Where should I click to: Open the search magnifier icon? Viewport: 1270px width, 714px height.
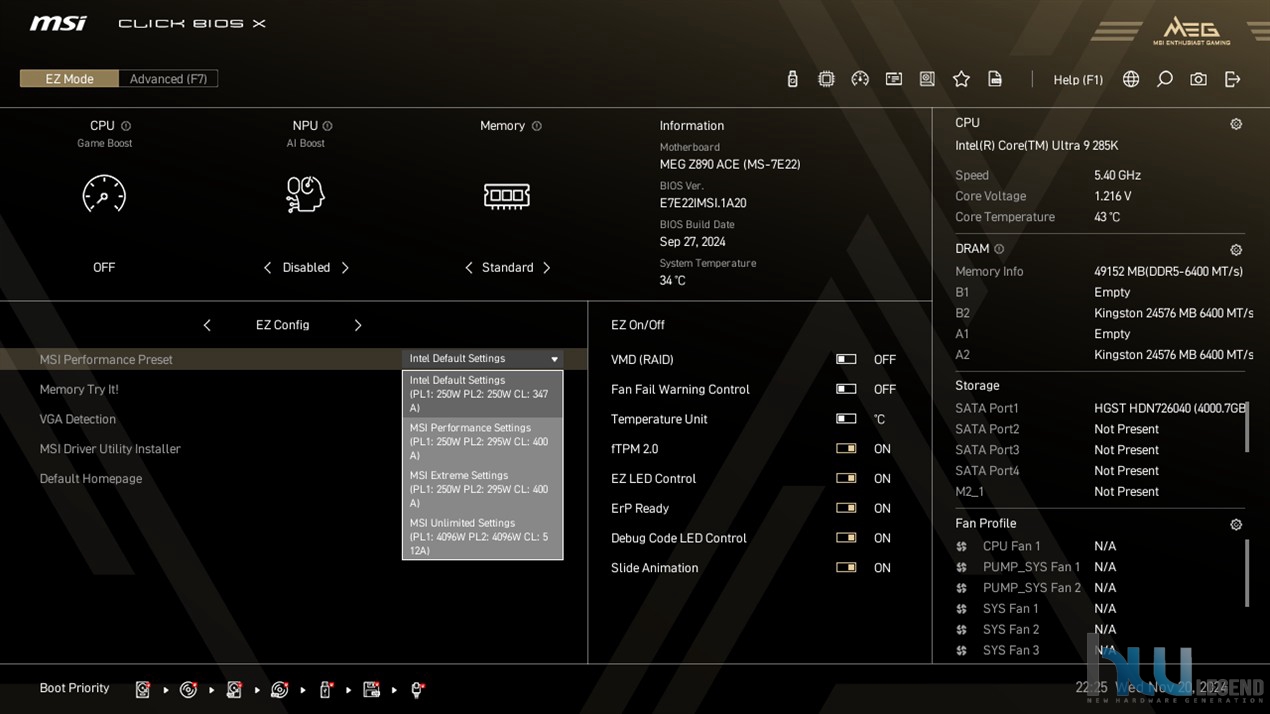pos(1165,79)
